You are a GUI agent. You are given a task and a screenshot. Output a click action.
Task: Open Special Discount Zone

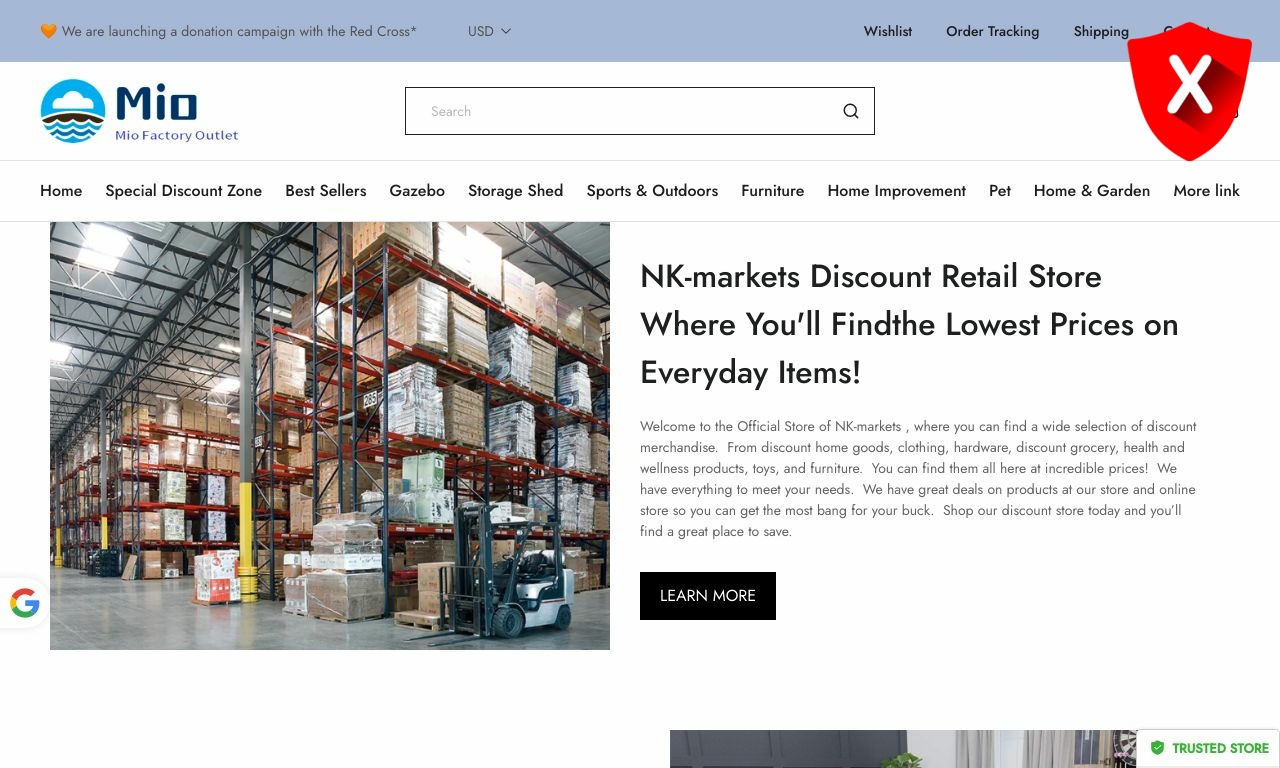pyautogui.click(x=184, y=191)
